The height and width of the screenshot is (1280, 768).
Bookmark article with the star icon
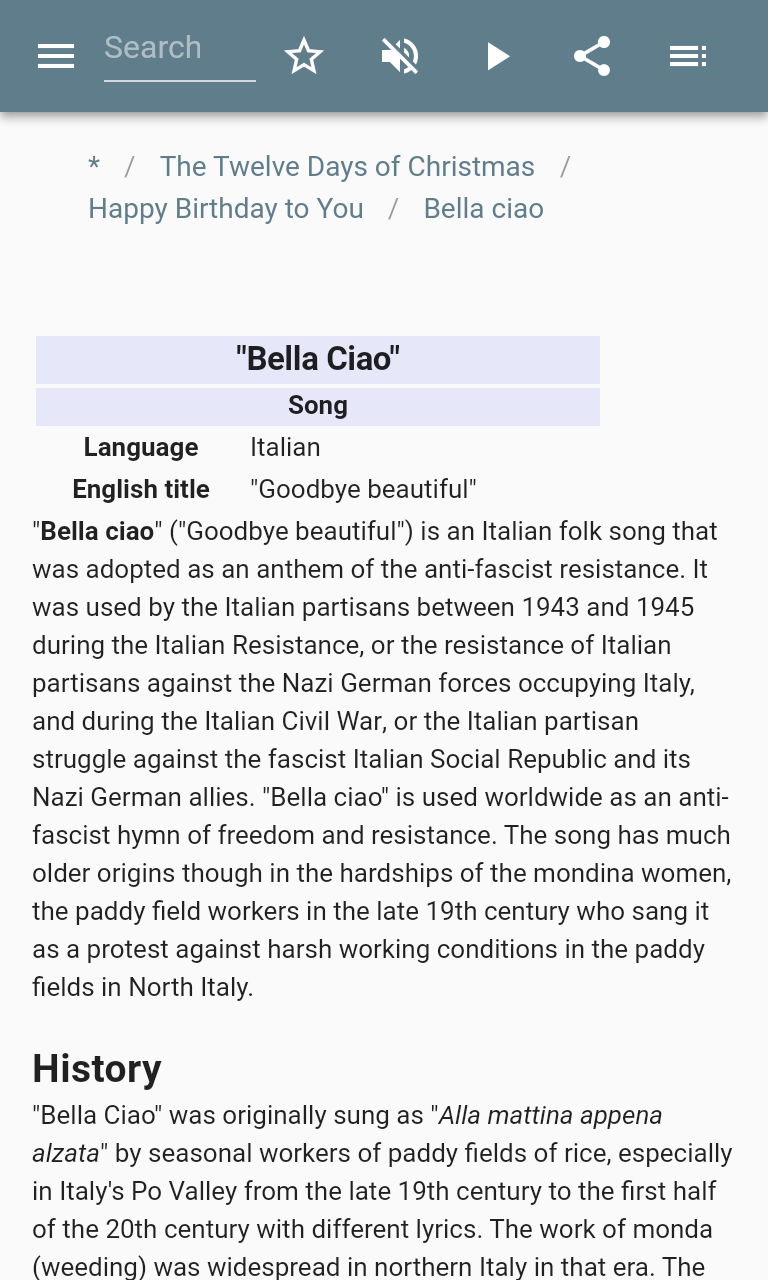[x=304, y=56]
